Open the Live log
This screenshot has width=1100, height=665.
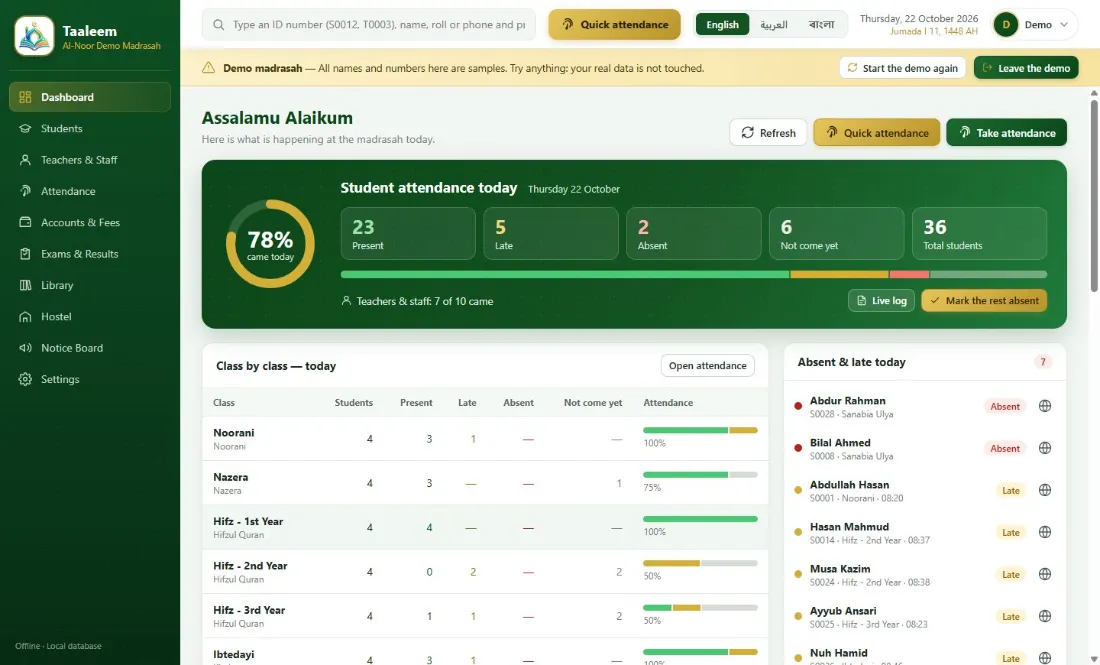(881, 301)
